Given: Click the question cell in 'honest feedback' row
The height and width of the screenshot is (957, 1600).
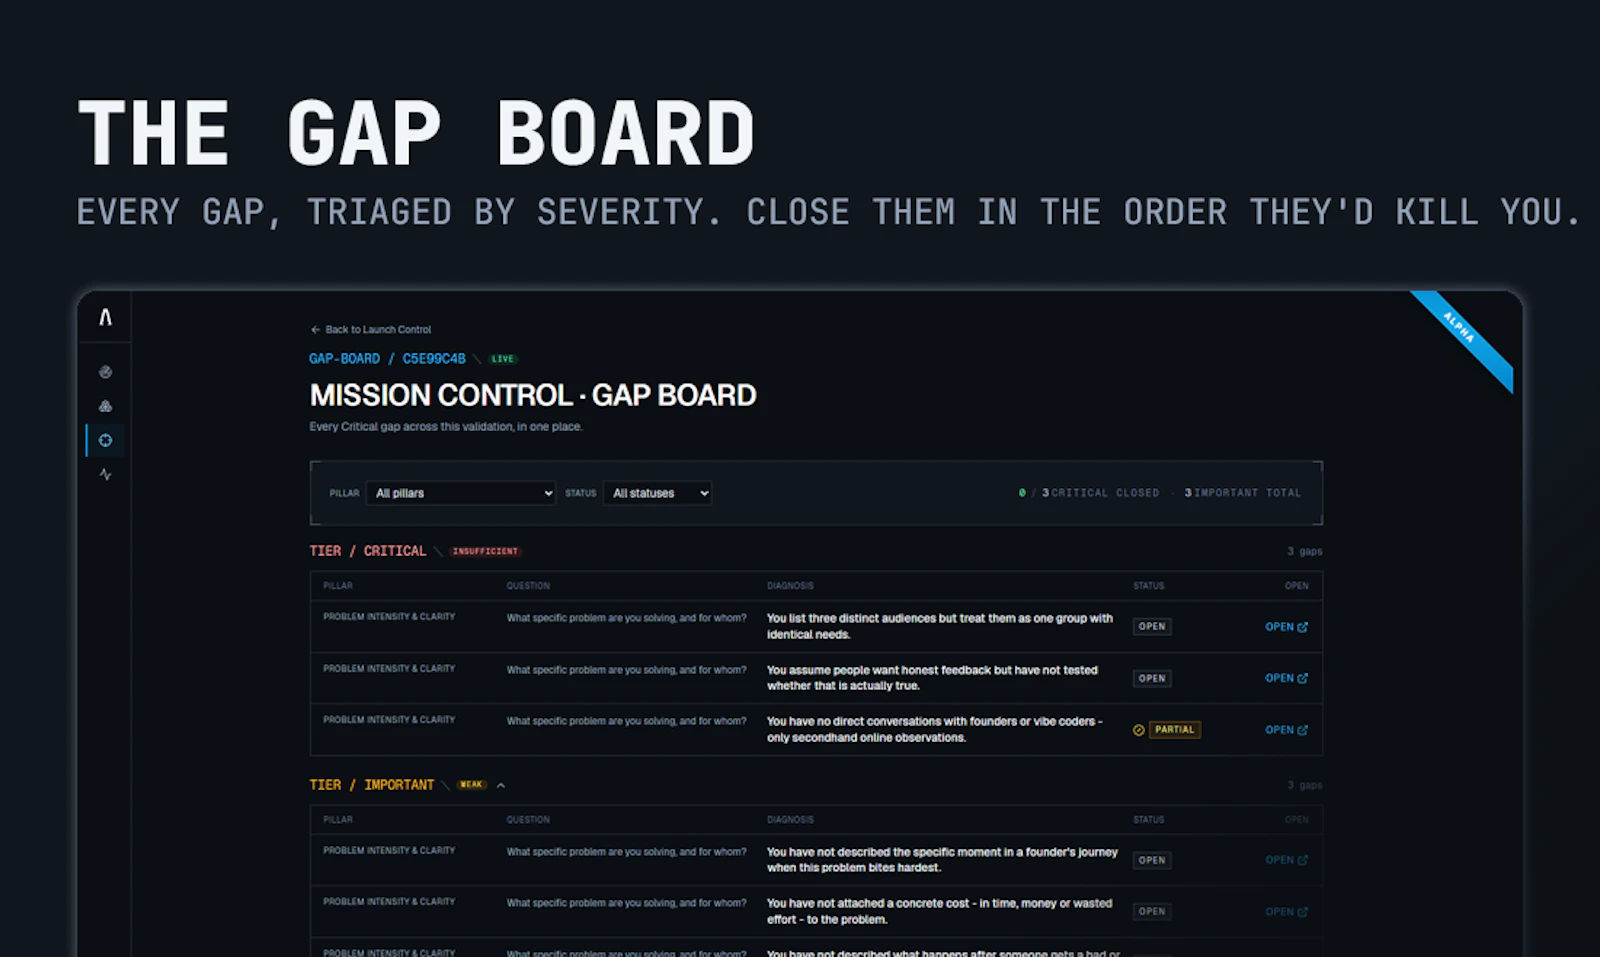Looking at the screenshot, I should (626, 670).
